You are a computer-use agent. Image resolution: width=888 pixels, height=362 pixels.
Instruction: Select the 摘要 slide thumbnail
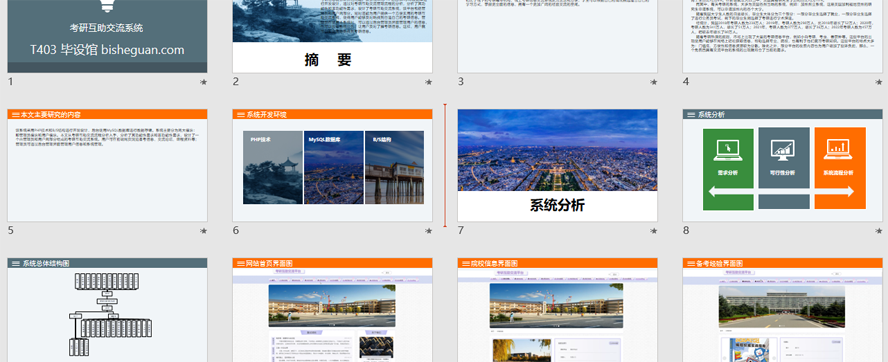(x=332, y=36)
